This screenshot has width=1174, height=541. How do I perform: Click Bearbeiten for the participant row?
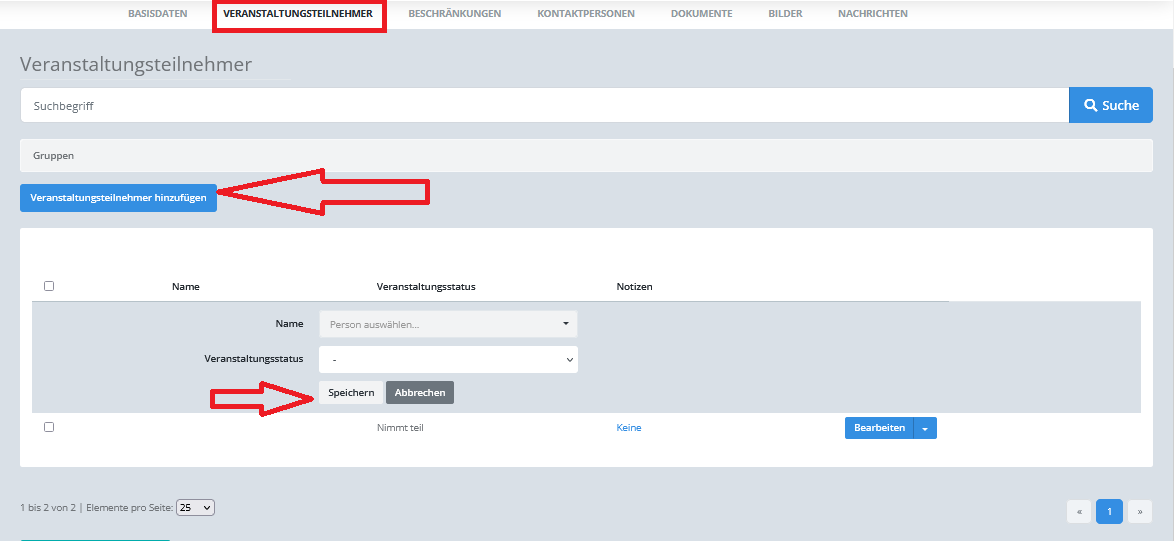click(880, 428)
